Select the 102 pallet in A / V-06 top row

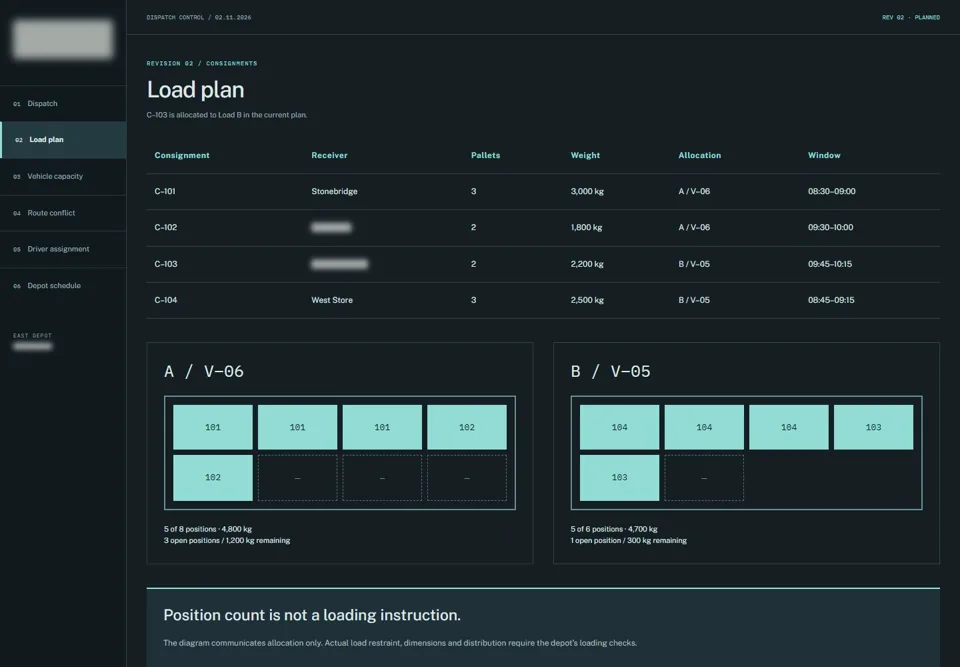pos(467,428)
